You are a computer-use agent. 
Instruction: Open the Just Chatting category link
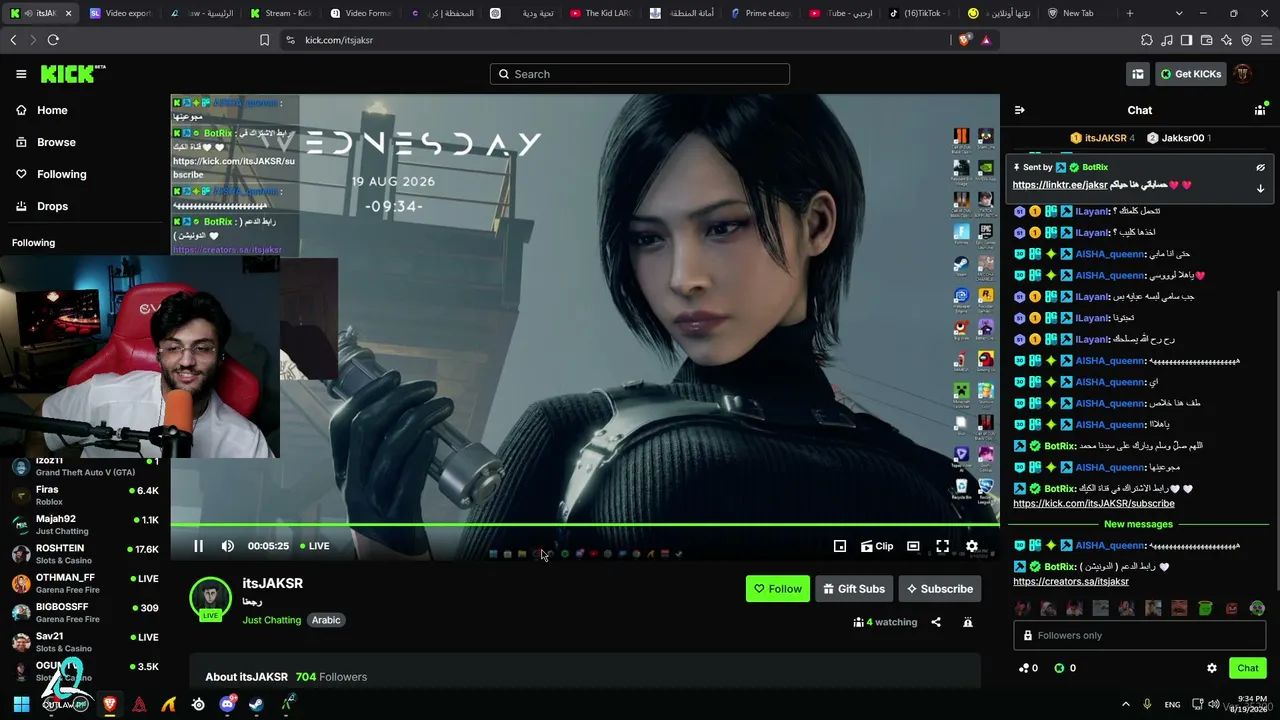(x=272, y=620)
